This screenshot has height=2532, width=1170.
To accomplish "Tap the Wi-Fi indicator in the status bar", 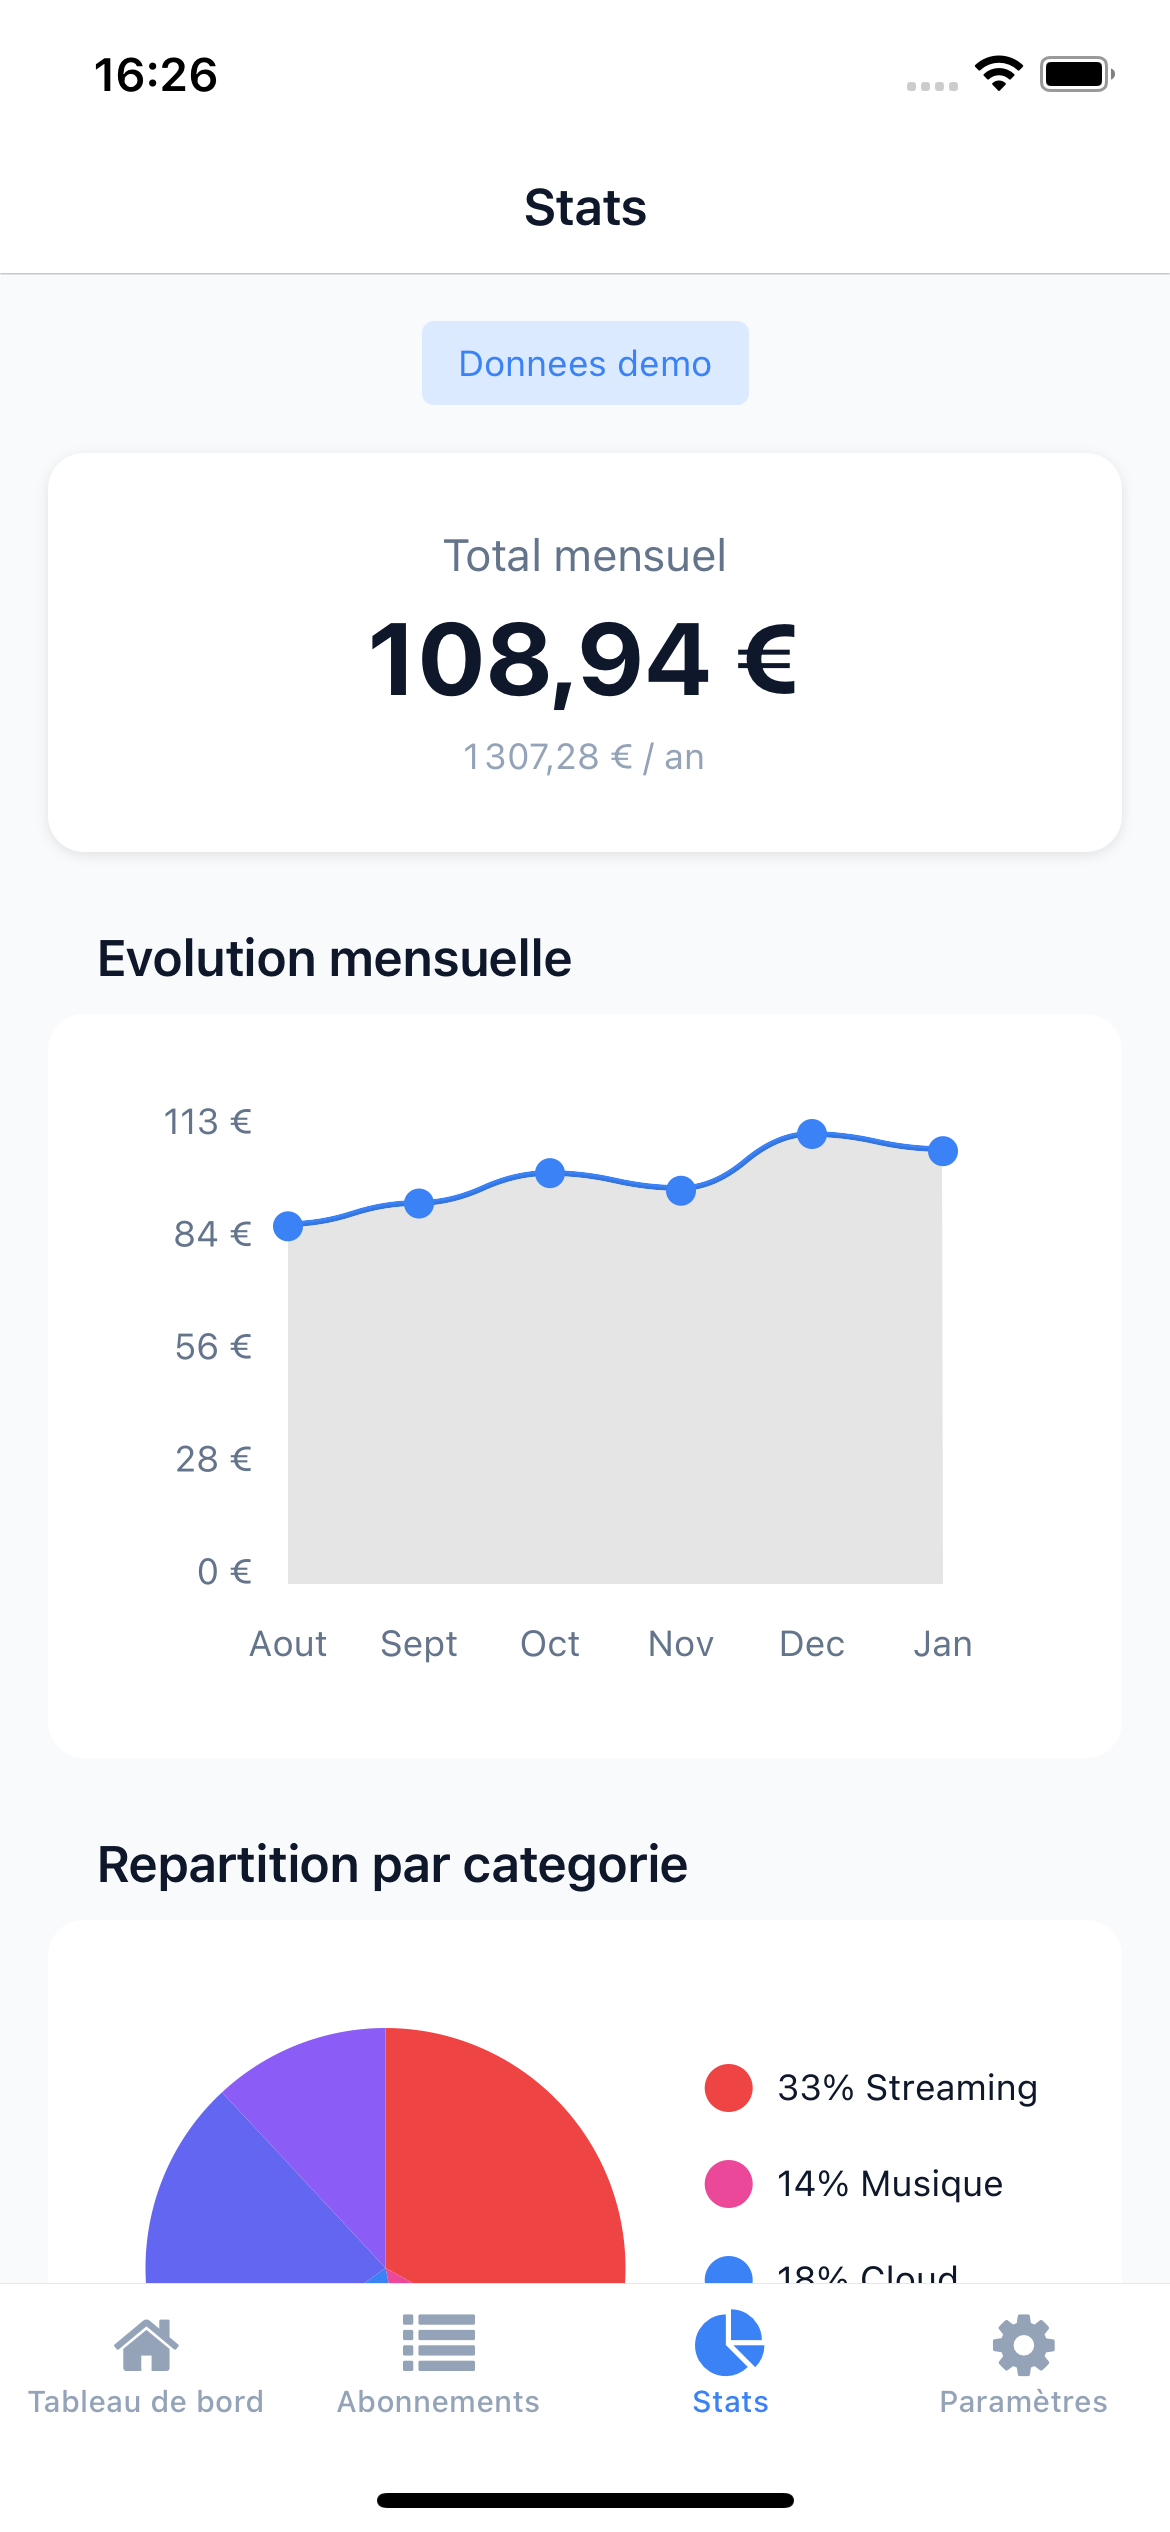I will click(x=998, y=72).
